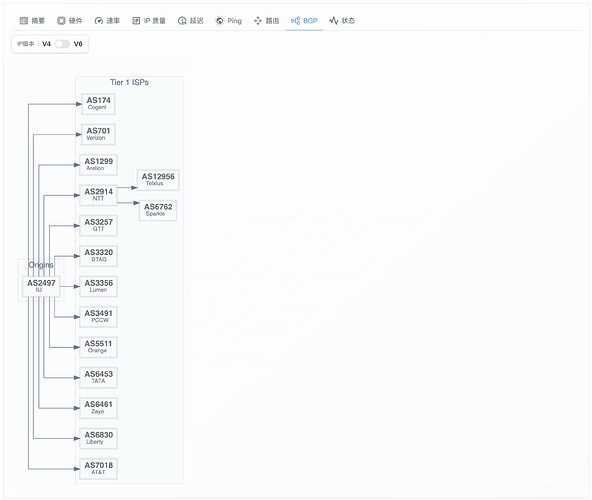Image resolution: width=592 pixels, height=500 pixels.
Task: Click the AS3257 GTT node
Action: pos(99,225)
